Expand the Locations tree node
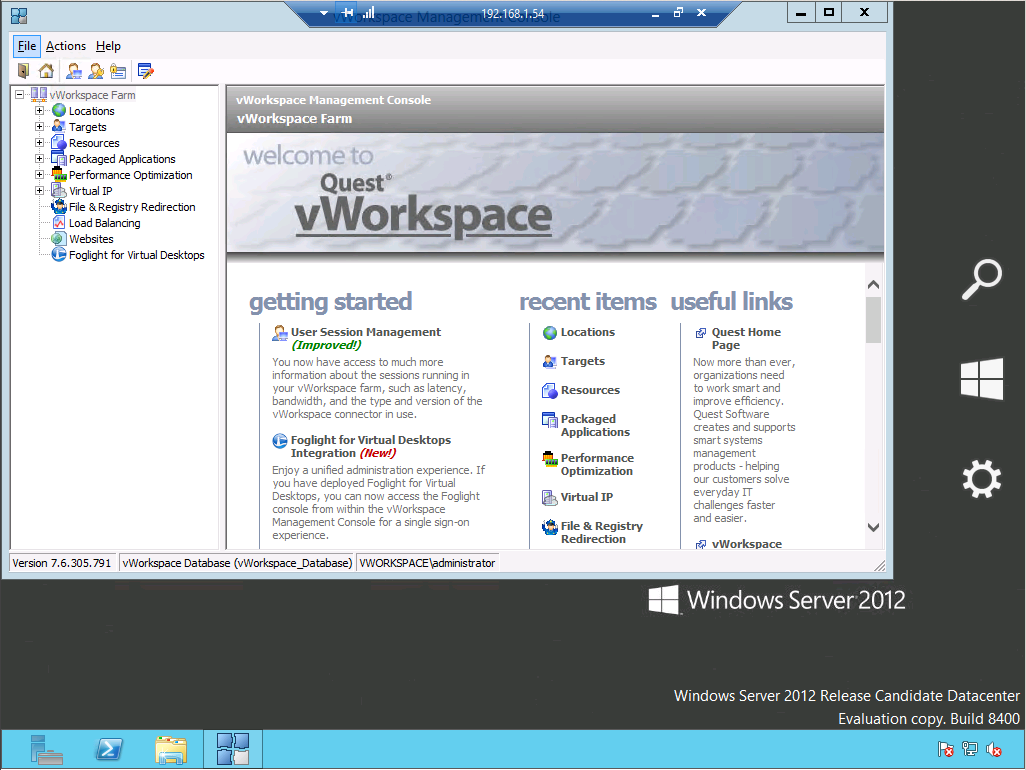 pyautogui.click(x=39, y=111)
